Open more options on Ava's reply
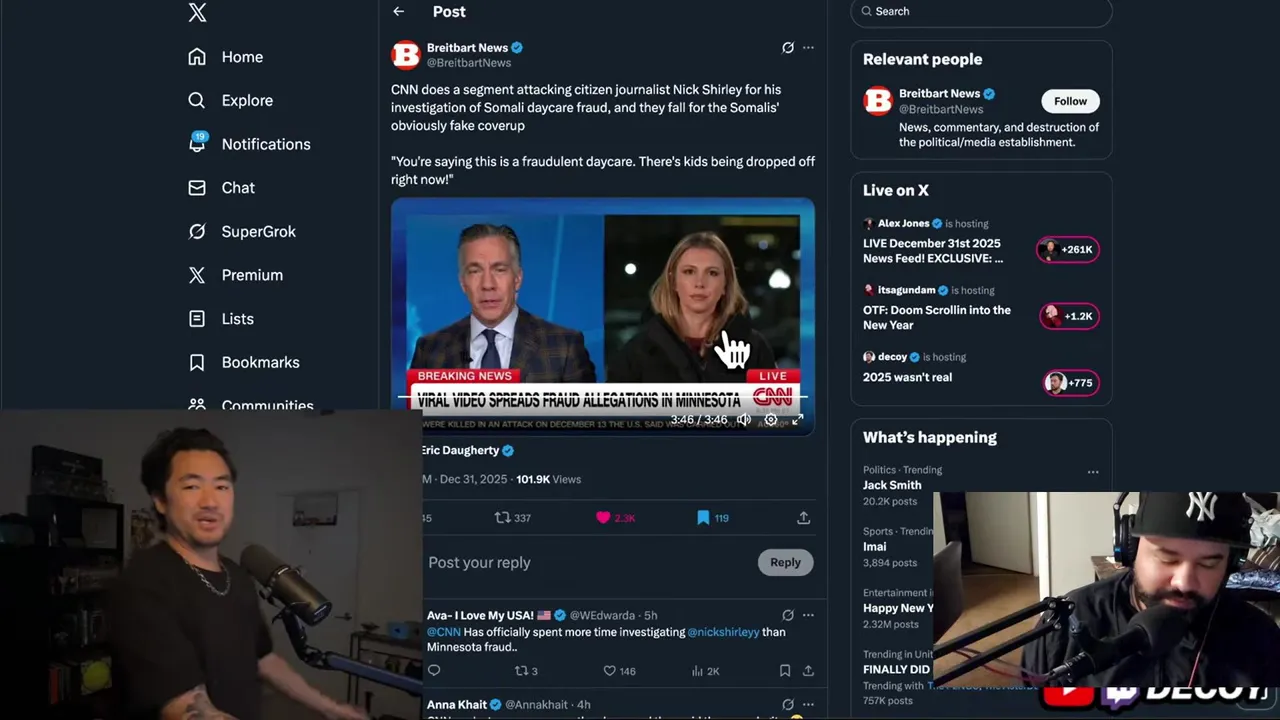Image resolution: width=1280 pixels, height=720 pixels. 808,615
